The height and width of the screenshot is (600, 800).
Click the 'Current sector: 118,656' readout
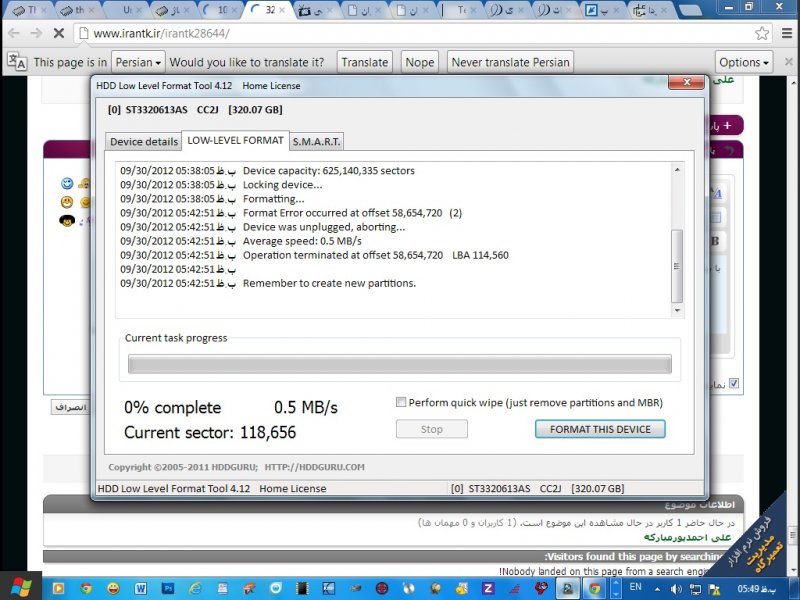(210, 433)
